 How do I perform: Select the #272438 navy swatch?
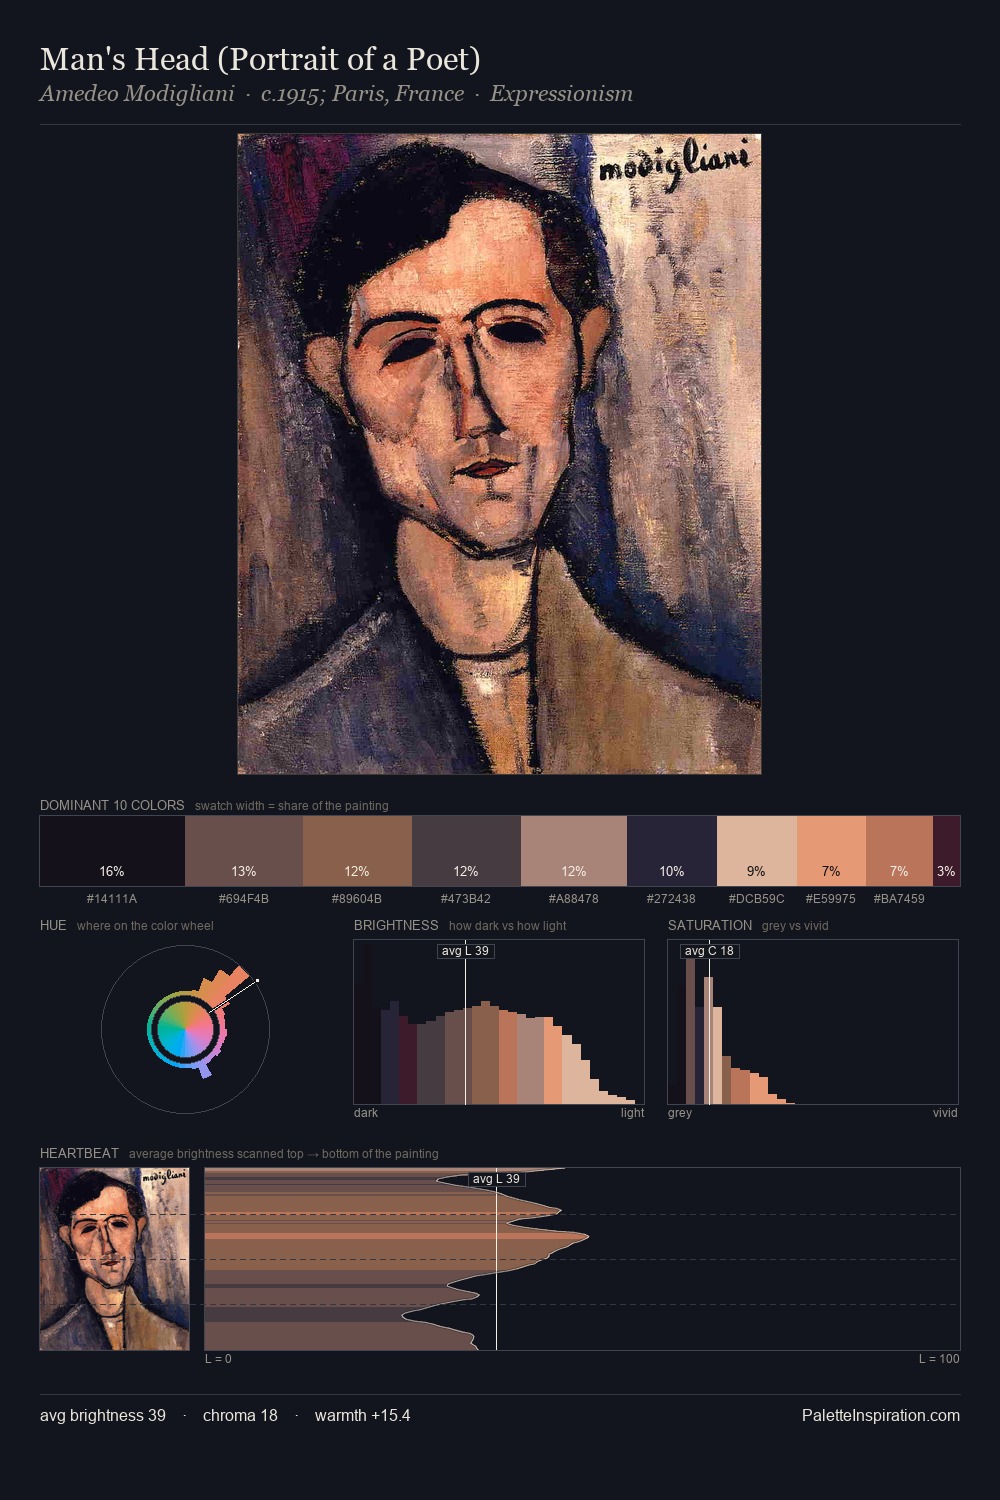click(672, 851)
